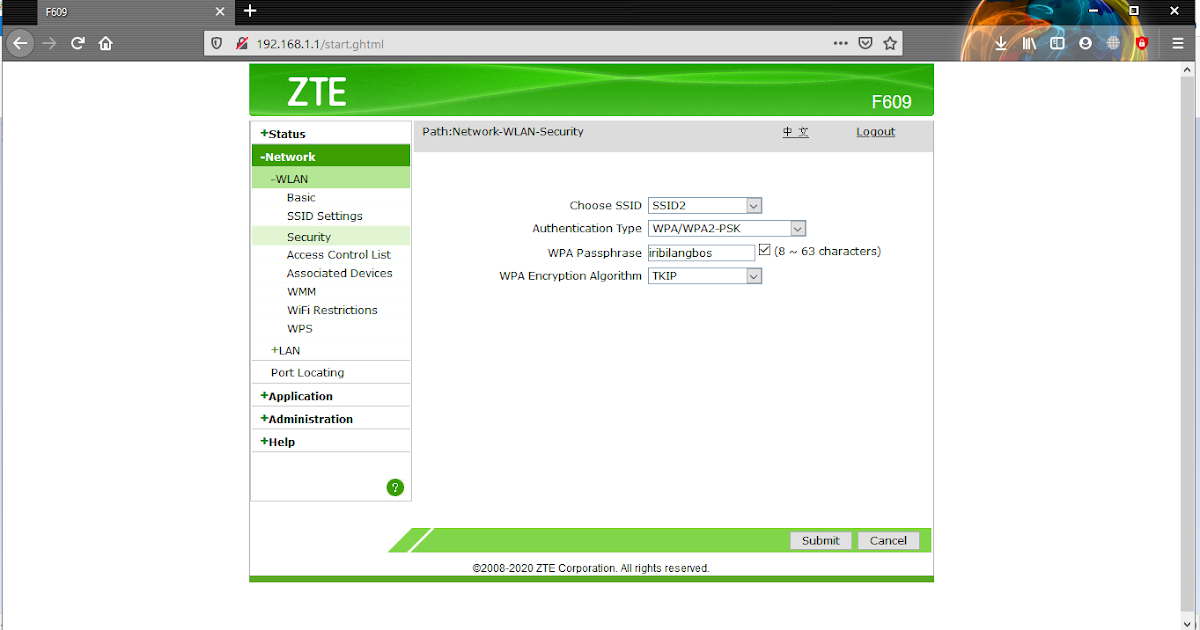Open the Authentication Type dropdown

point(727,228)
